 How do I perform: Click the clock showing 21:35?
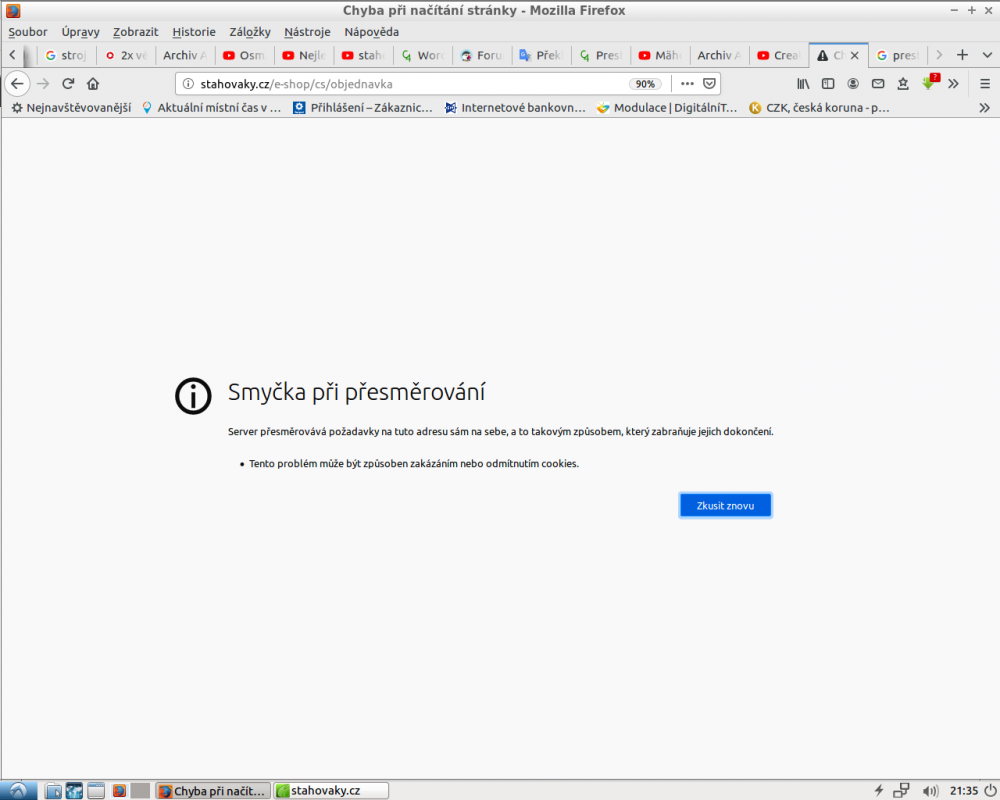(964, 791)
